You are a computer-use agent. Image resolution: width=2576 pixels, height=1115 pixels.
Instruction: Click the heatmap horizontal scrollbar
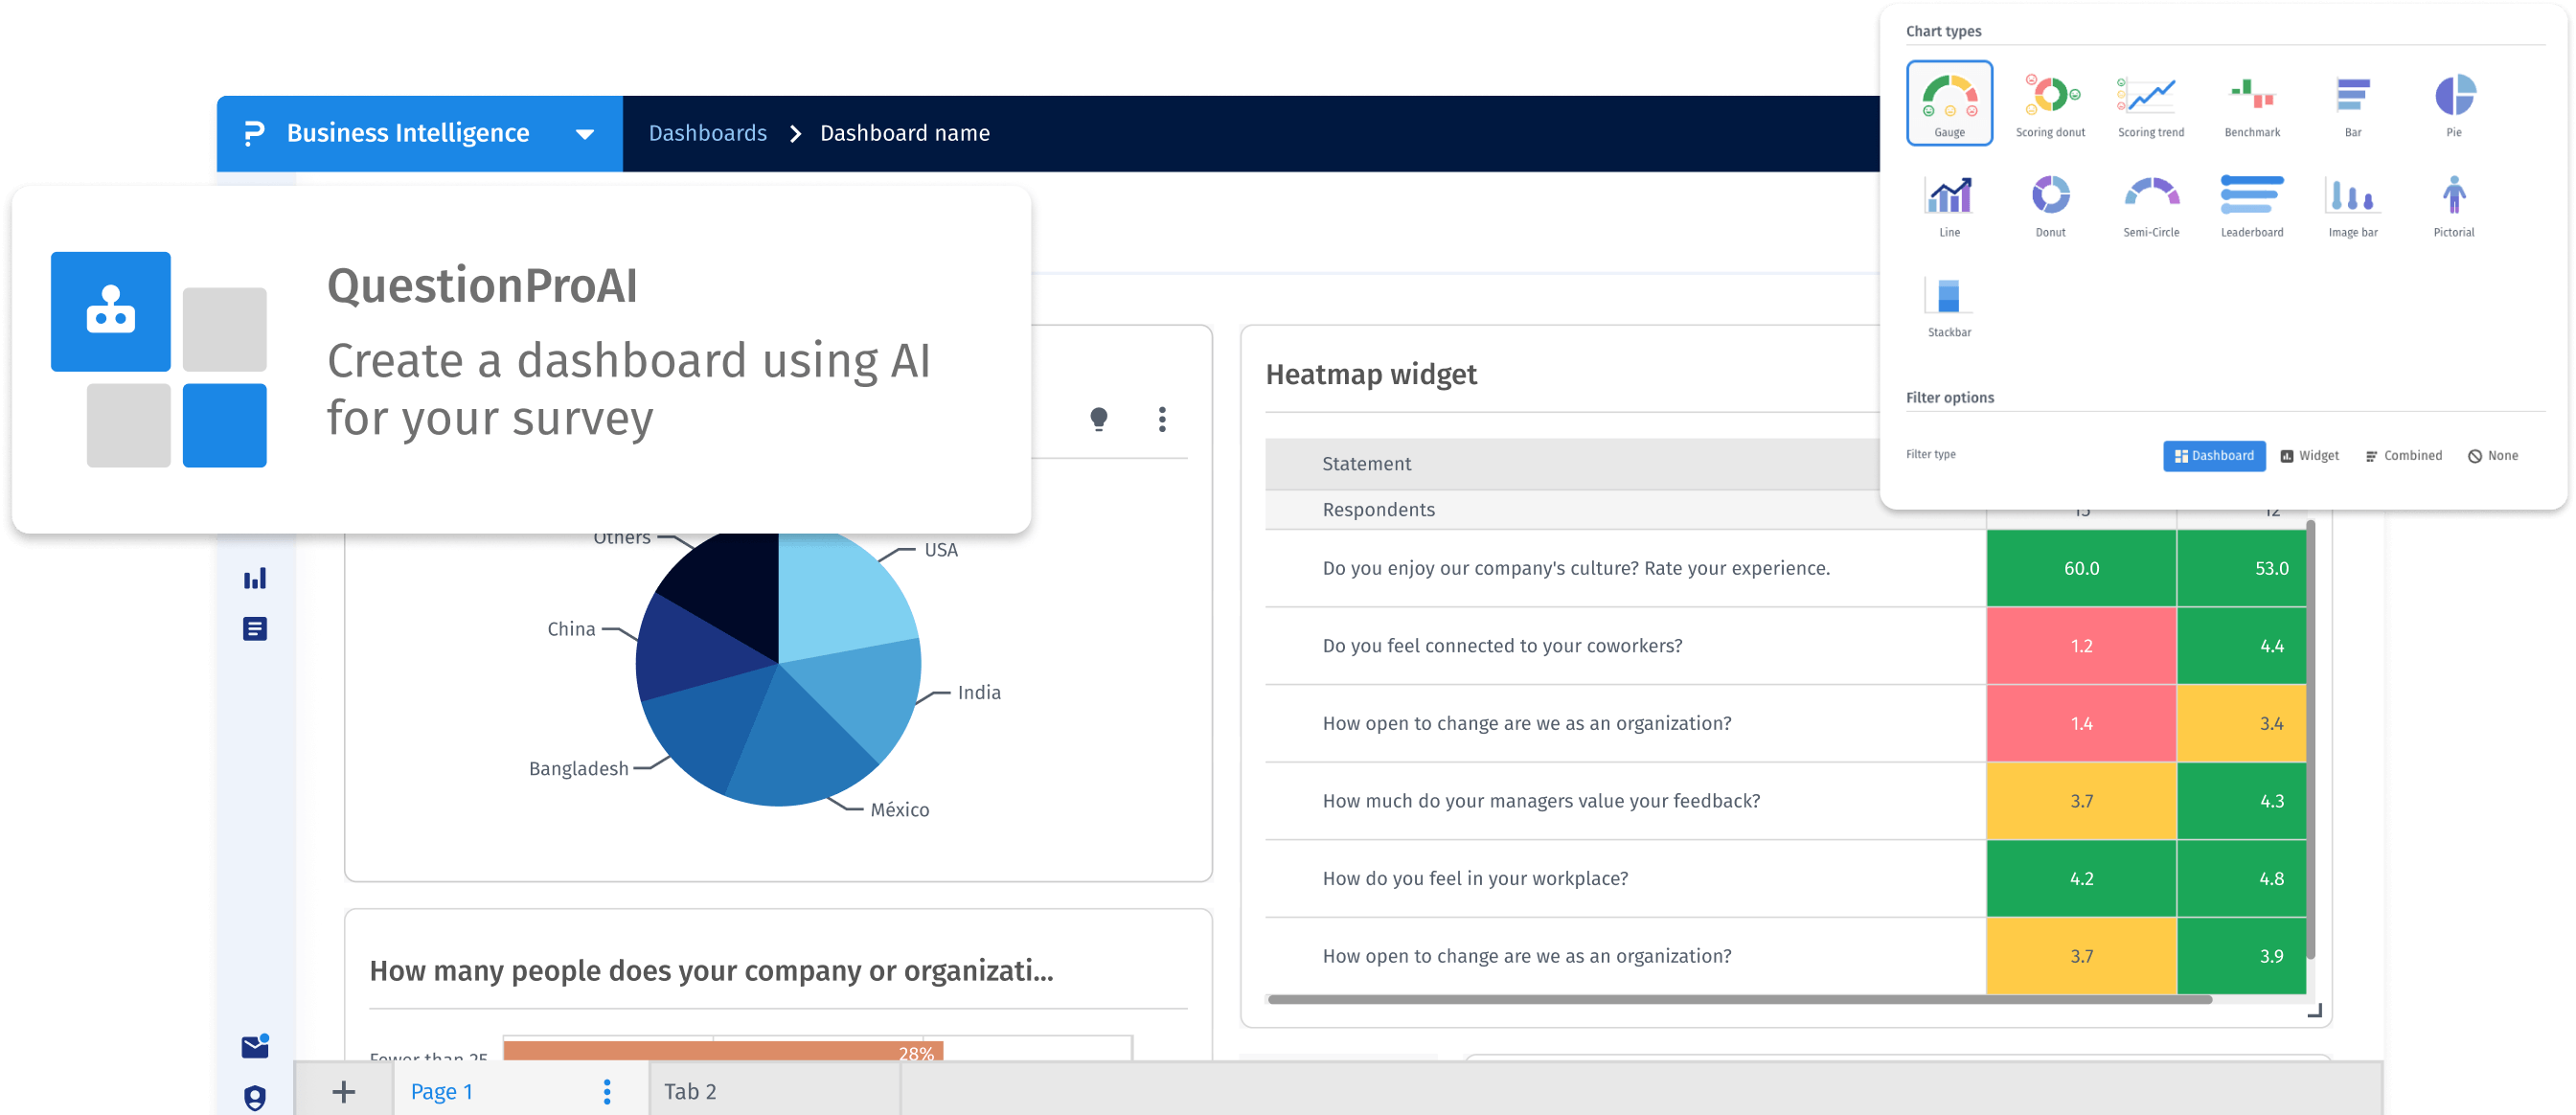(x=1738, y=999)
